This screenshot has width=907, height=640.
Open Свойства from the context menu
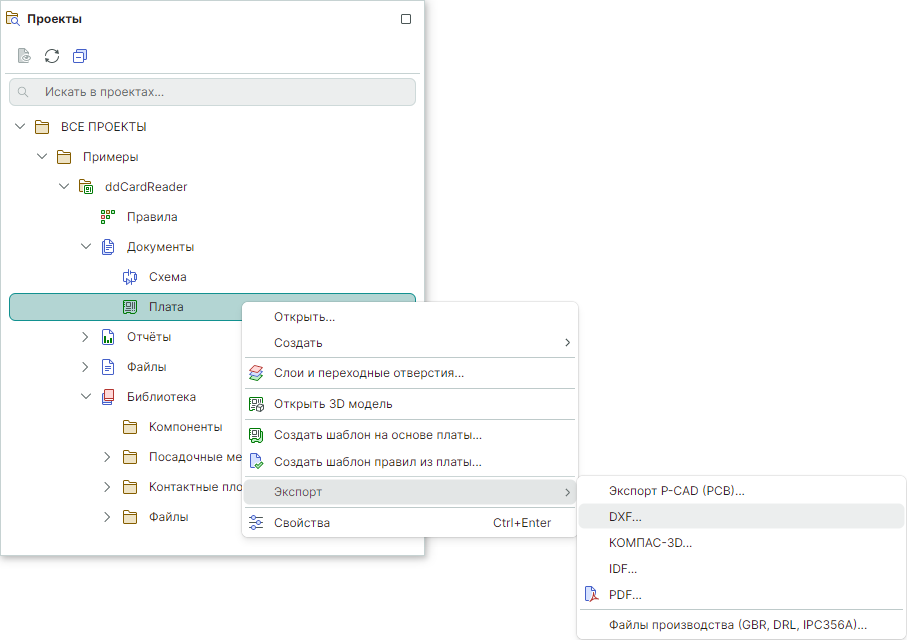(301, 523)
